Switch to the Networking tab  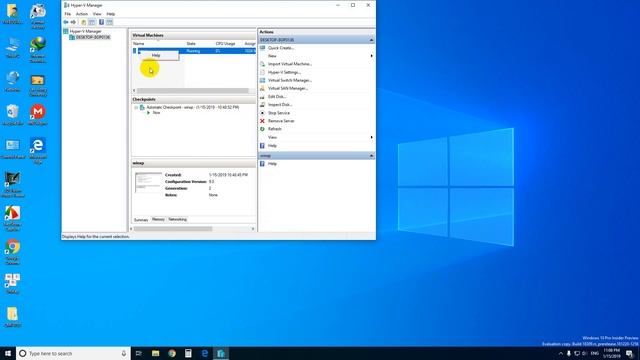click(x=178, y=220)
